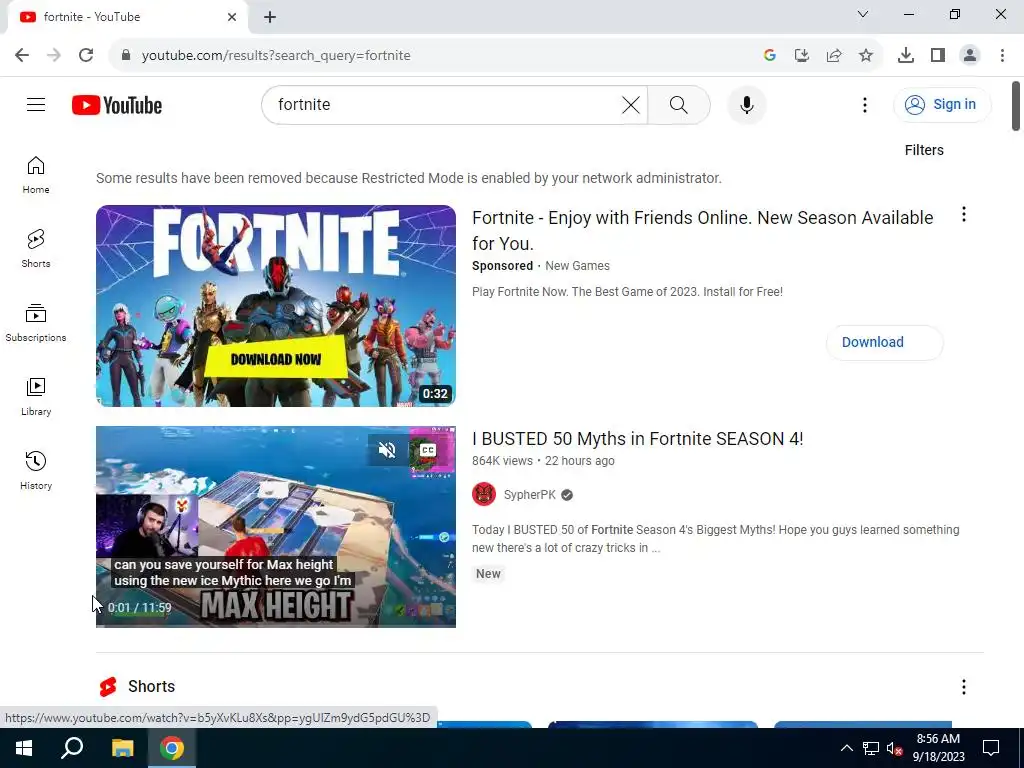The width and height of the screenshot is (1024, 768).
Task: Click the Google icon in address bar
Action: click(769, 55)
